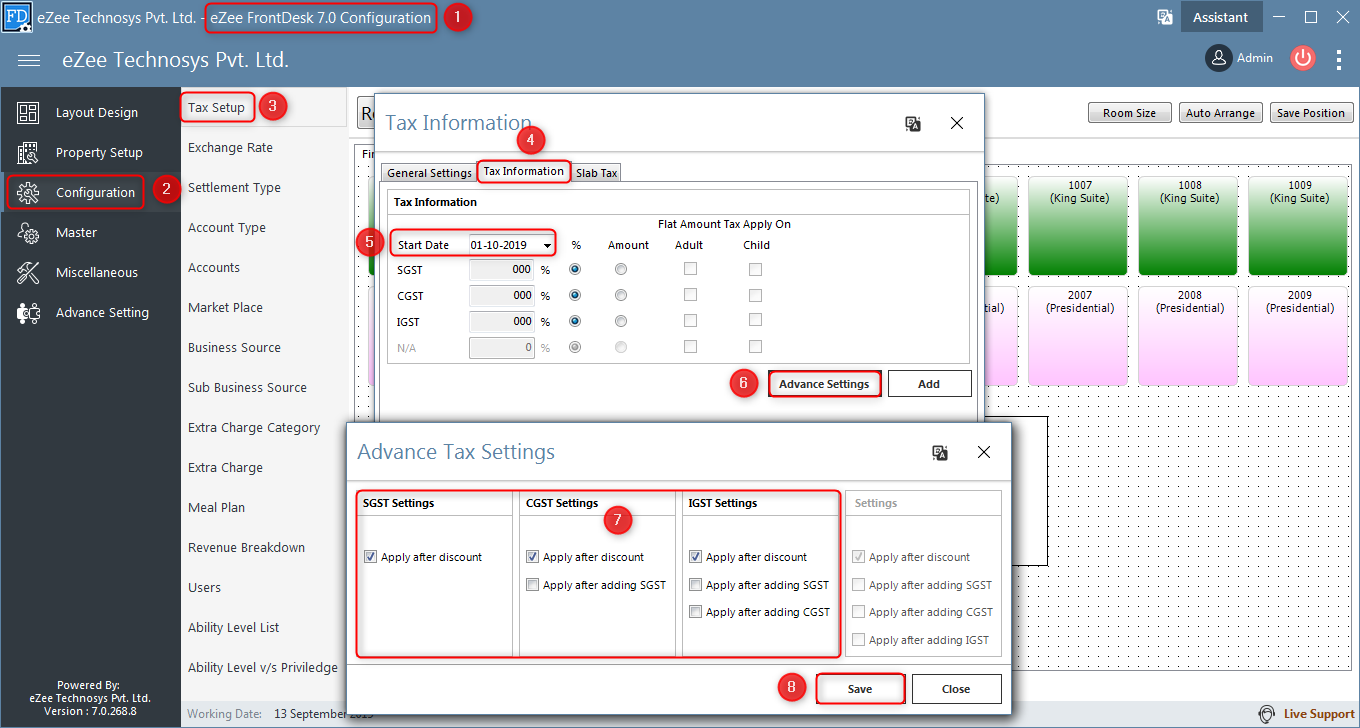Screen dimensions: 1360x728
Task: Click the Auto Arrange button
Action: [x=1220, y=113]
